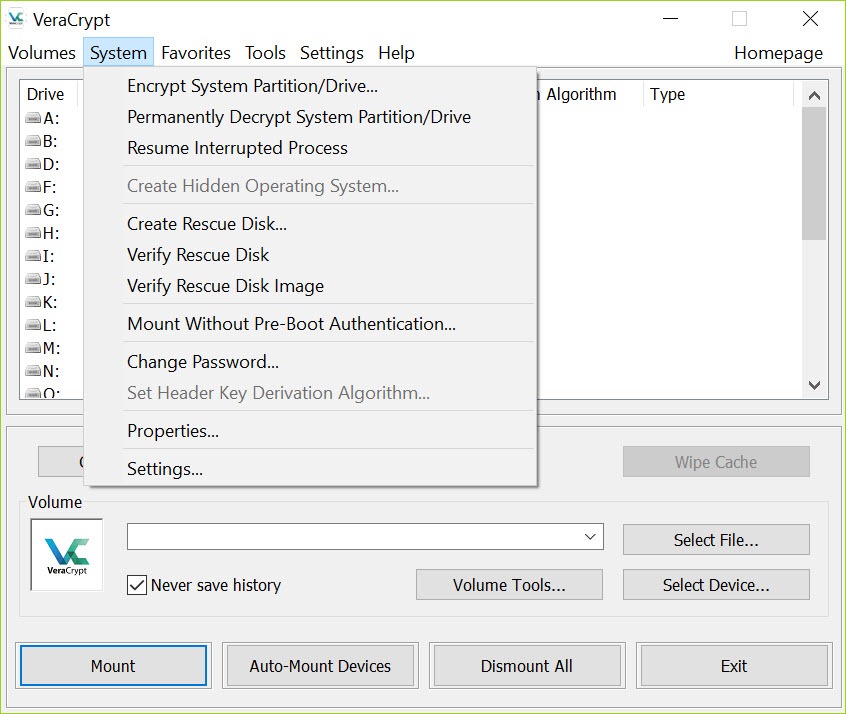Click Select File... button
846x714 pixels.
coord(716,540)
